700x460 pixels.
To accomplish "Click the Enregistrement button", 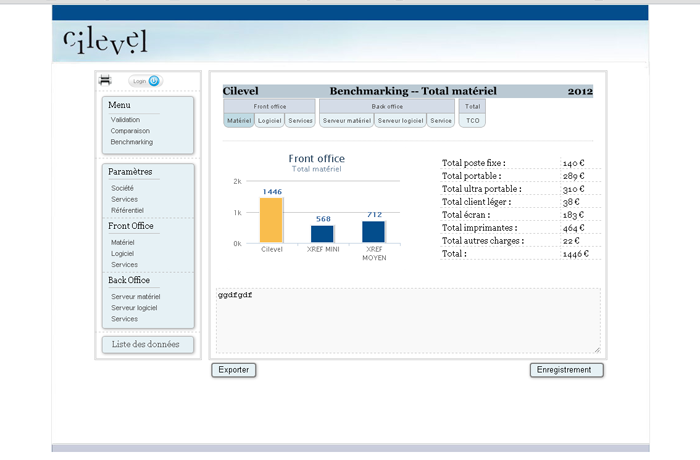I will pyautogui.click(x=566, y=370).
